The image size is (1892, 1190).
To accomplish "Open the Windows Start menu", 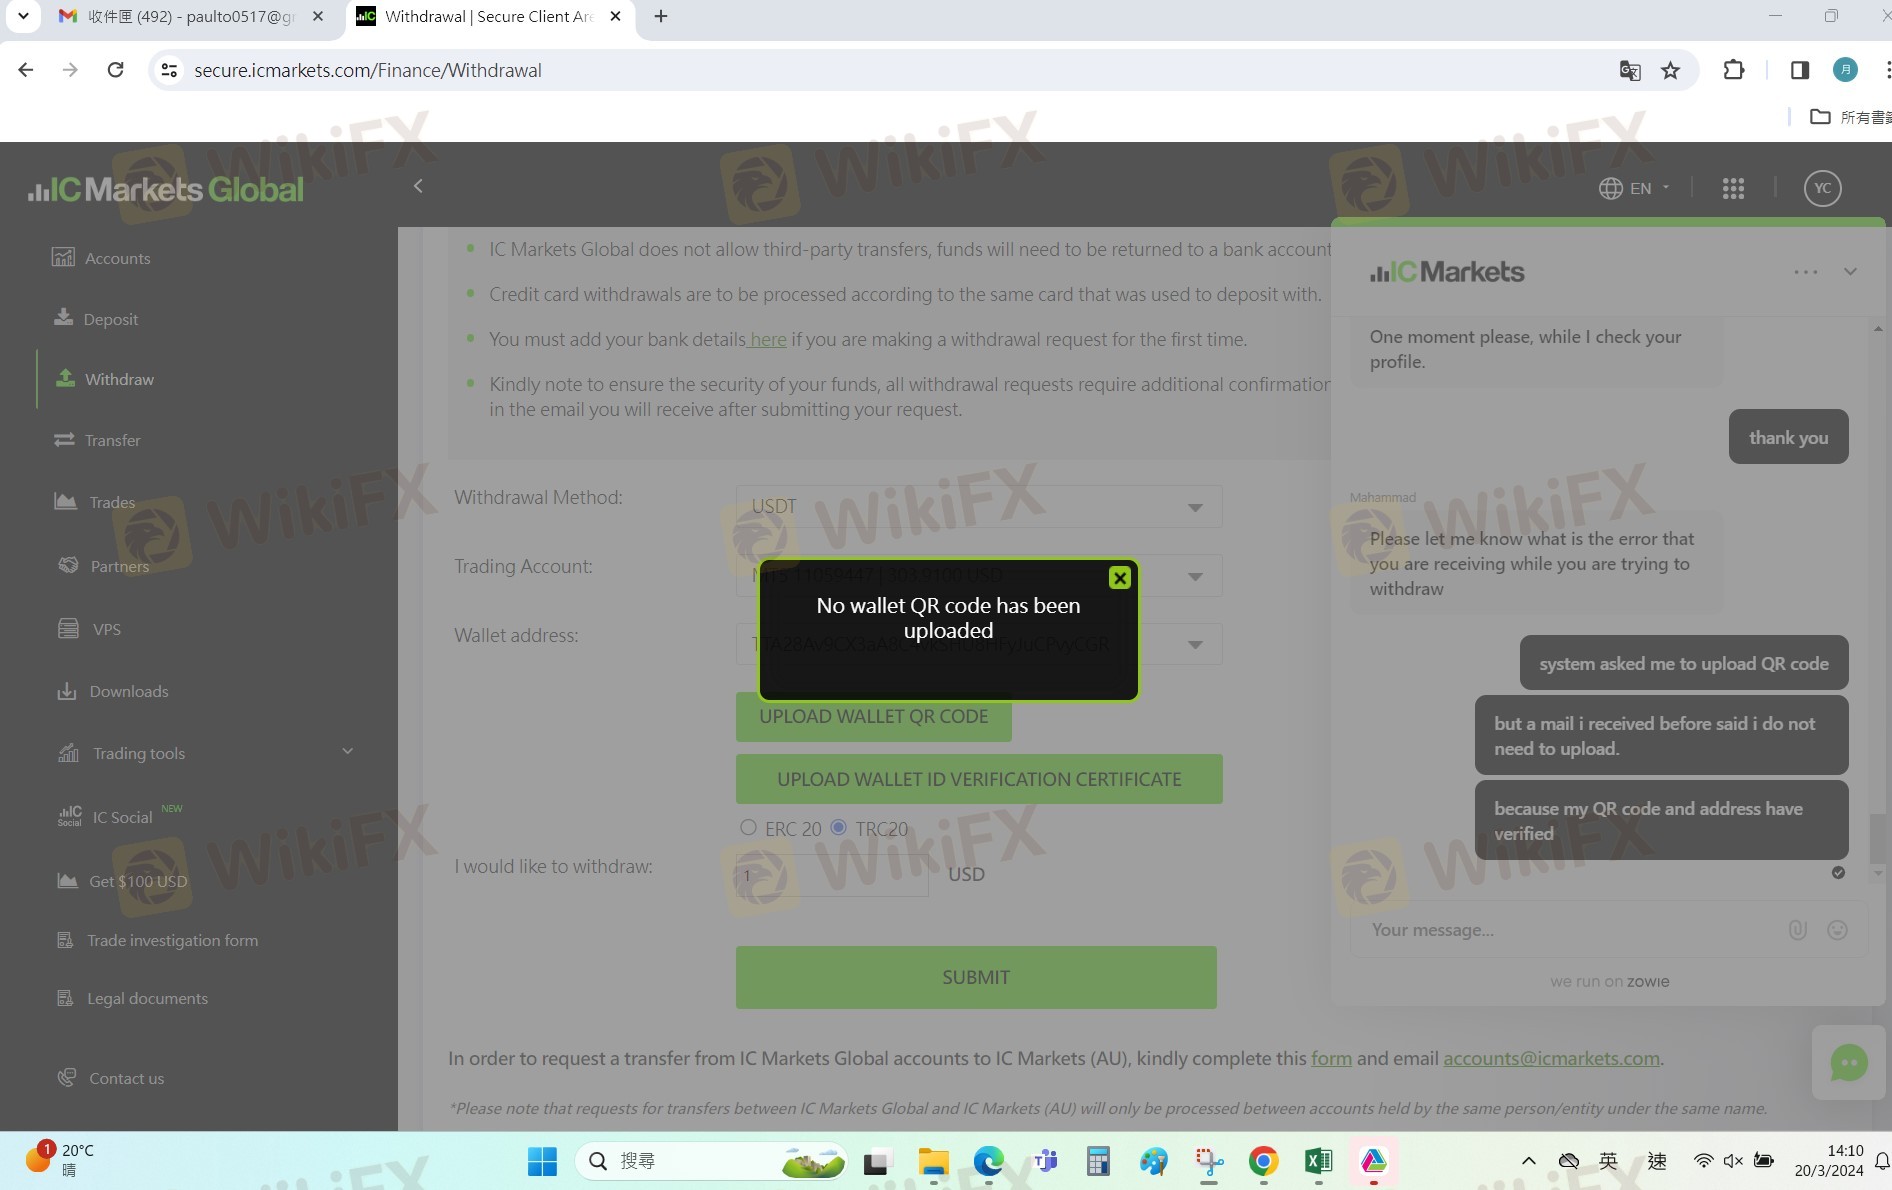I will coord(542,1161).
